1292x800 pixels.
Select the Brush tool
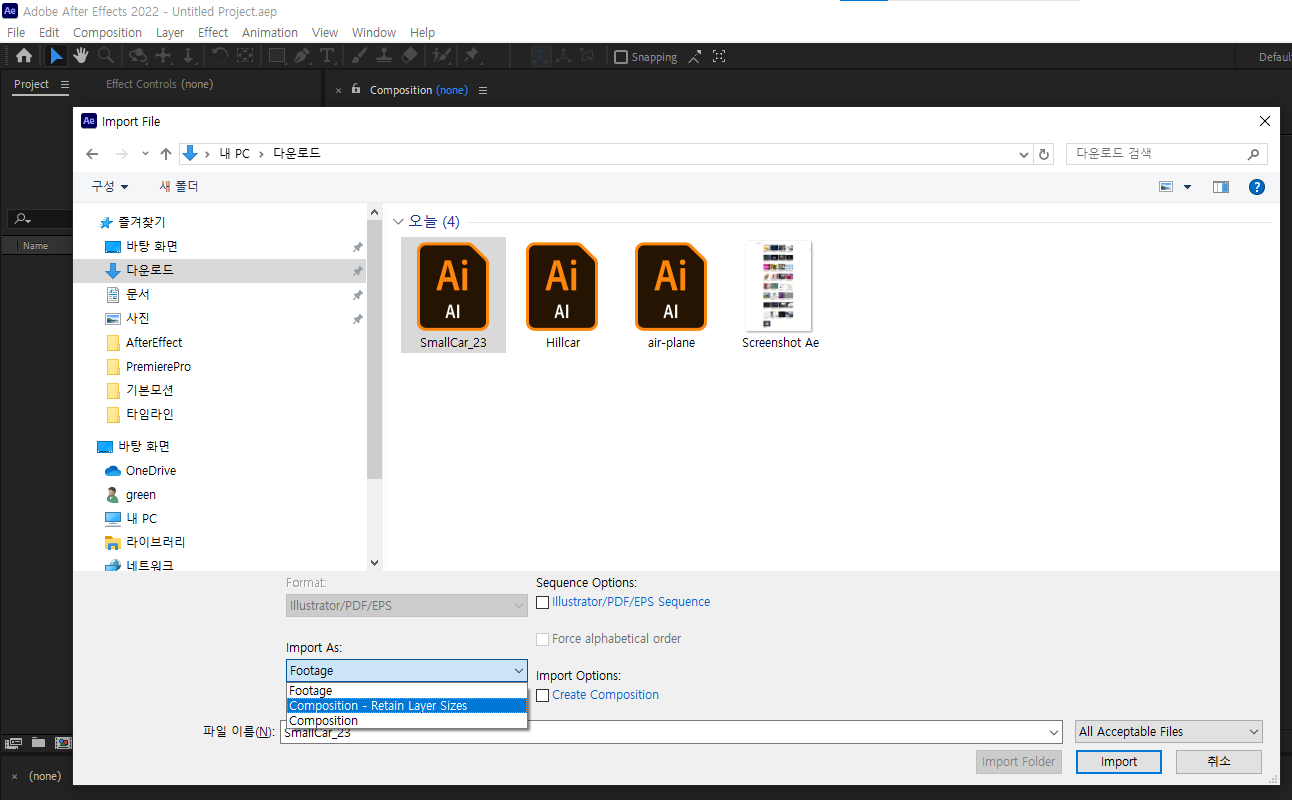(x=360, y=57)
